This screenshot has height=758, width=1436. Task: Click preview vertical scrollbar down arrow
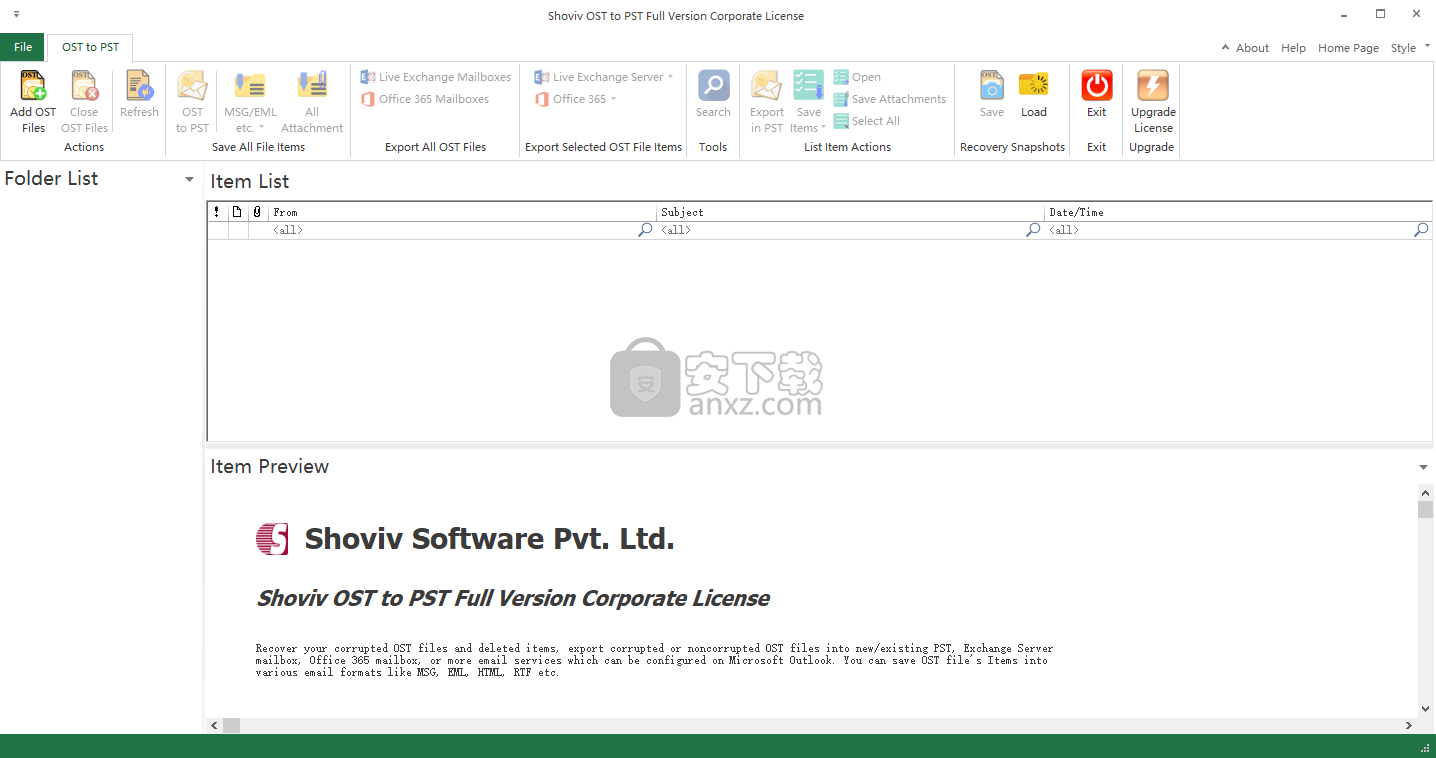tap(1425, 709)
